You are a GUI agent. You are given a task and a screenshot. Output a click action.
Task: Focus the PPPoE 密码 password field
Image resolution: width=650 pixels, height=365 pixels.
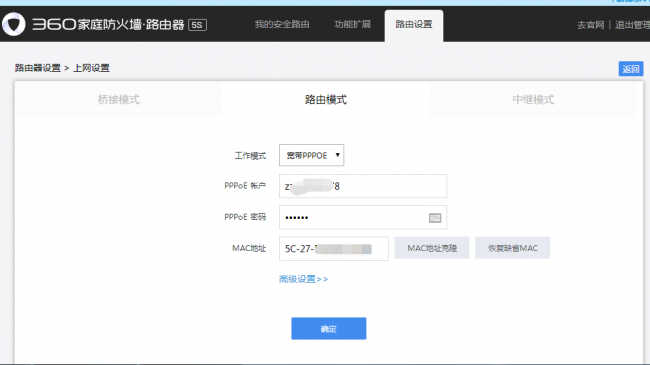pos(363,217)
